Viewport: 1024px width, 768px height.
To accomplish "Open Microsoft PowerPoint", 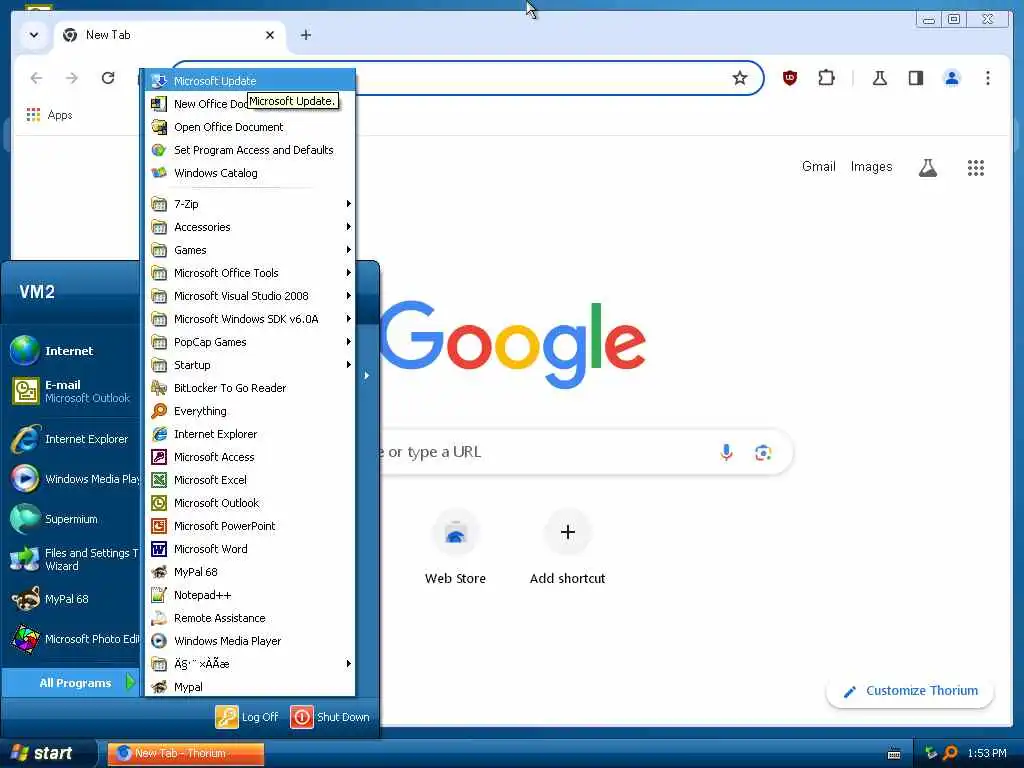I will [x=250, y=526].
